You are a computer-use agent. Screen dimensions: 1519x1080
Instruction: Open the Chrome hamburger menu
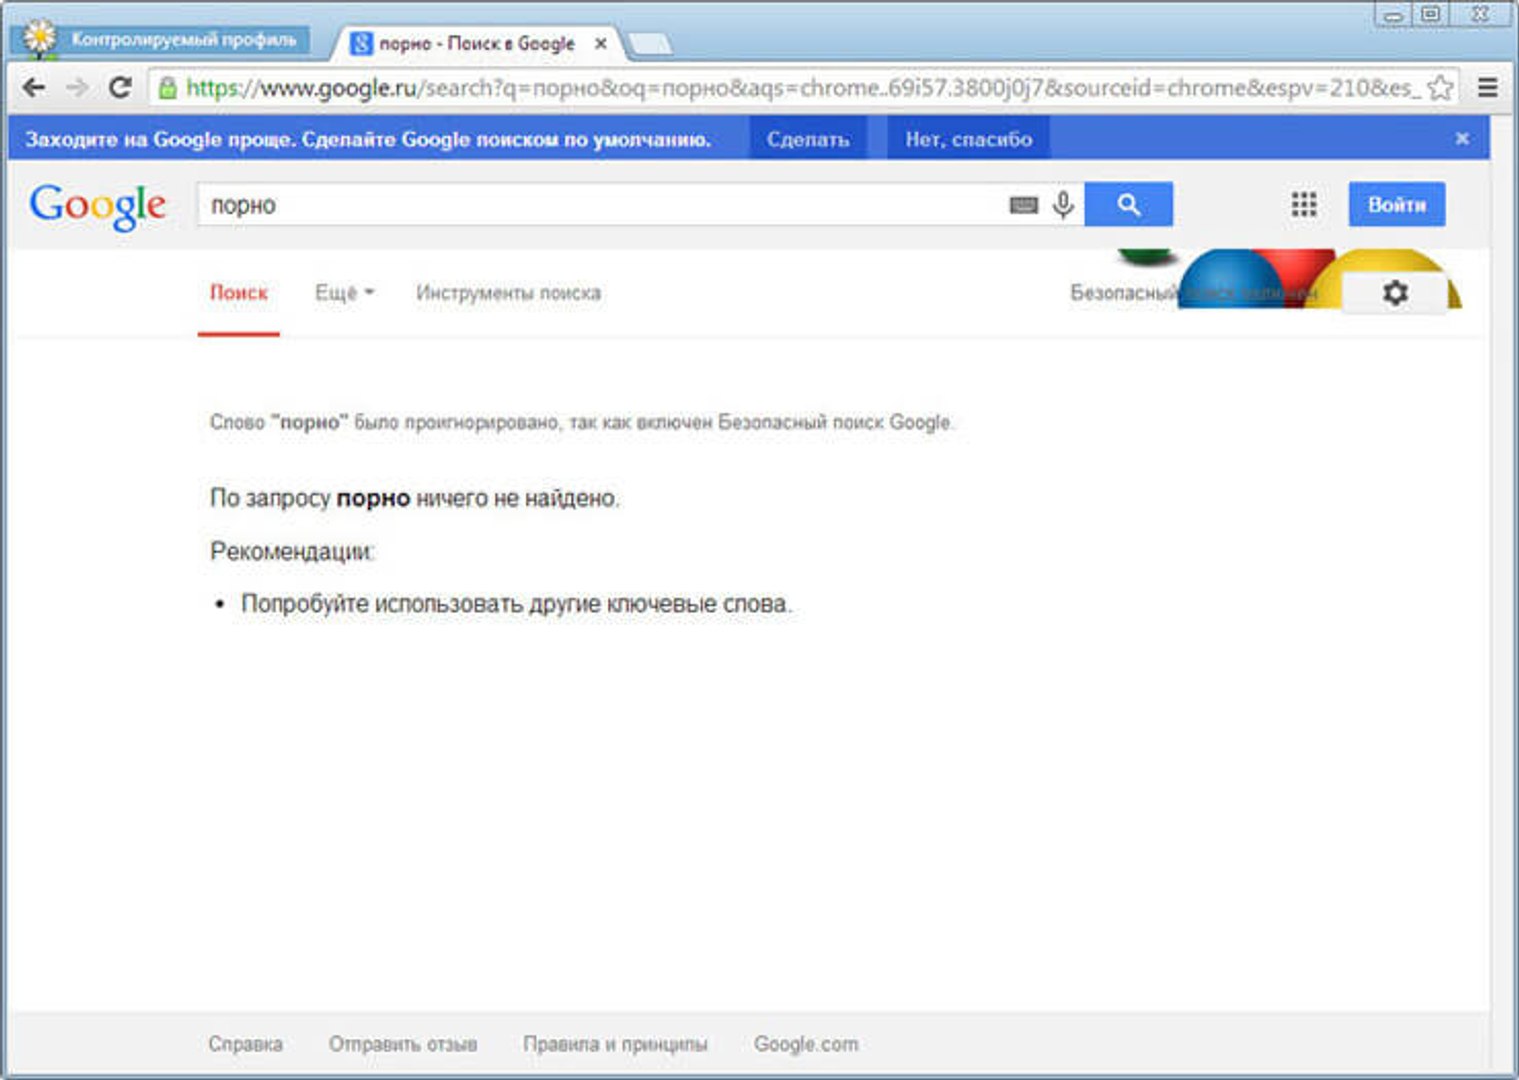point(1487,88)
